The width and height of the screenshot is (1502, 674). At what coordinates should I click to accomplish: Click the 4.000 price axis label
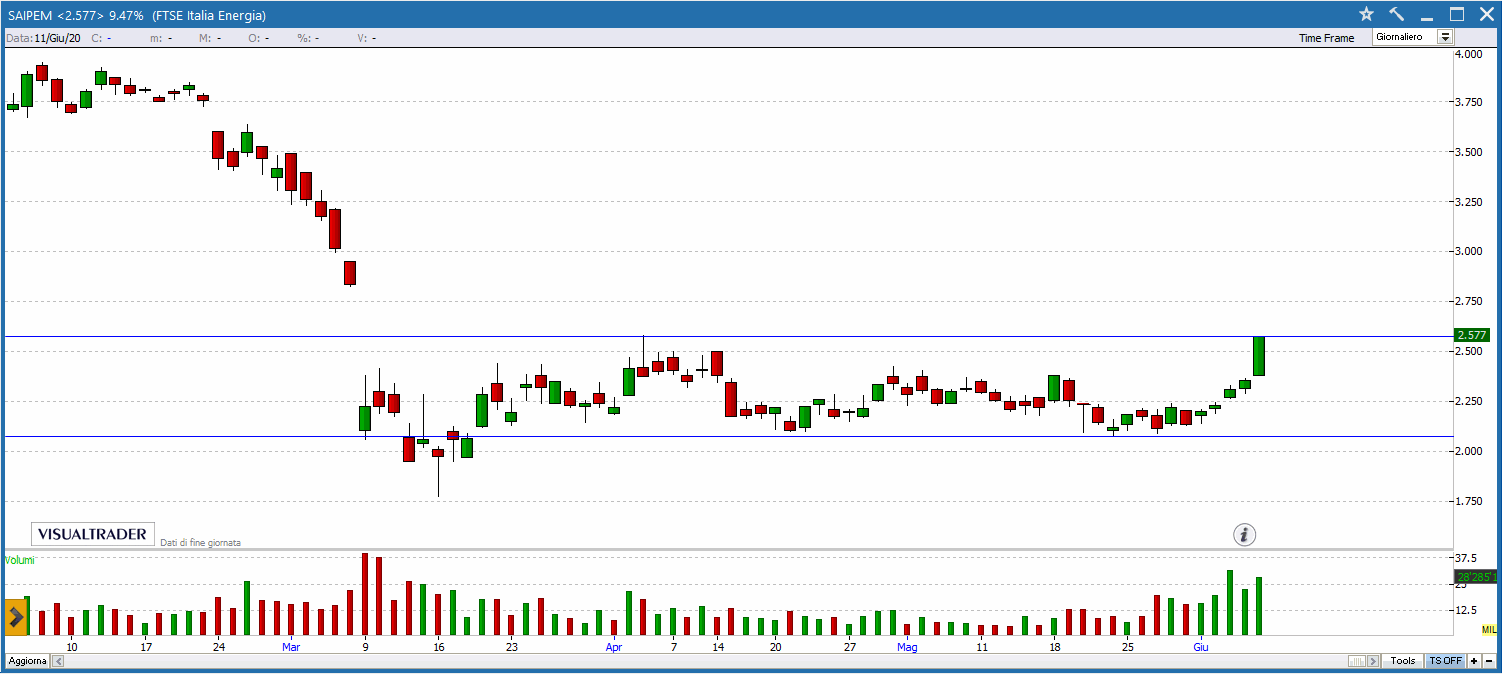click(1469, 54)
